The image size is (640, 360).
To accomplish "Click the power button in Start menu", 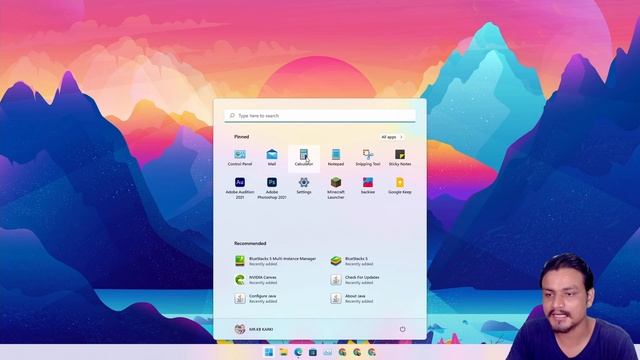I will [403, 329].
